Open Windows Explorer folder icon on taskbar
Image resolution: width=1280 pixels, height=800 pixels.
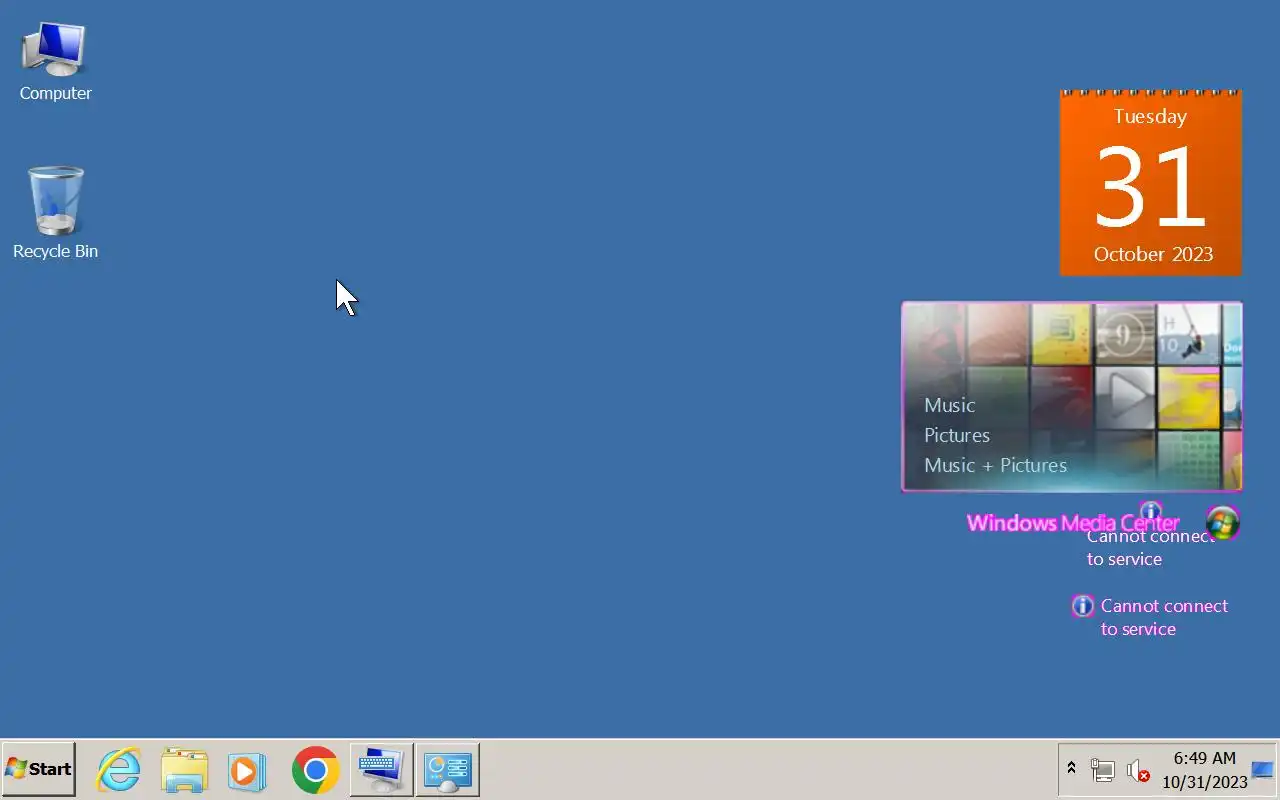pos(184,770)
